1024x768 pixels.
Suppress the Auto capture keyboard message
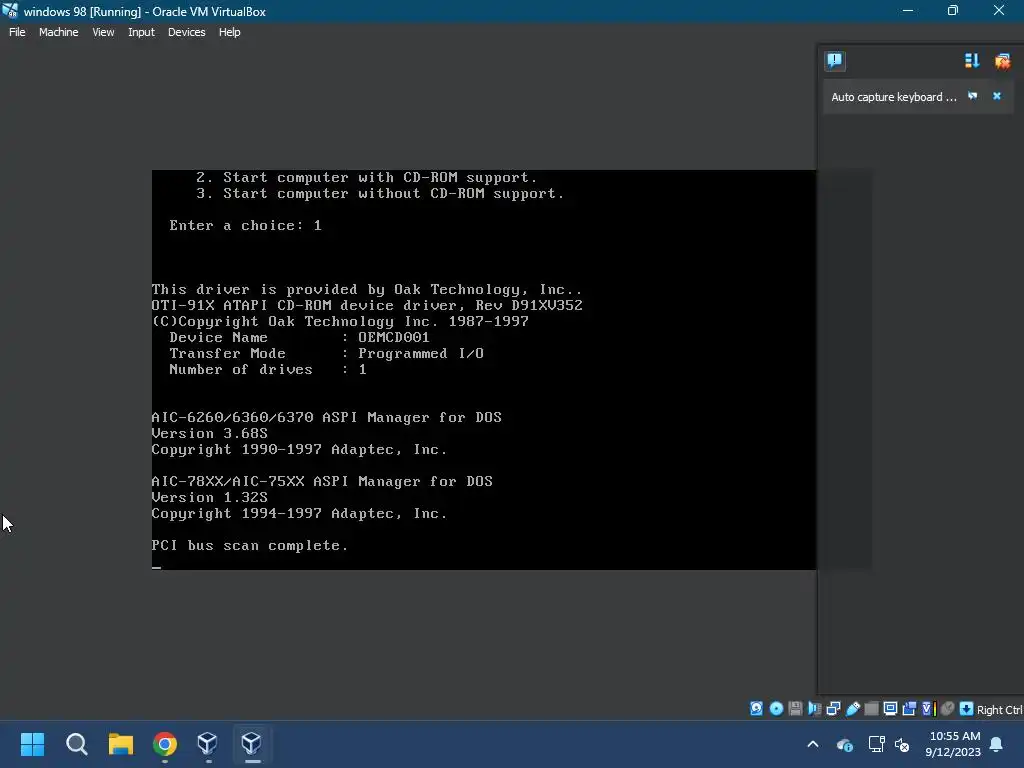pos(973,96)
